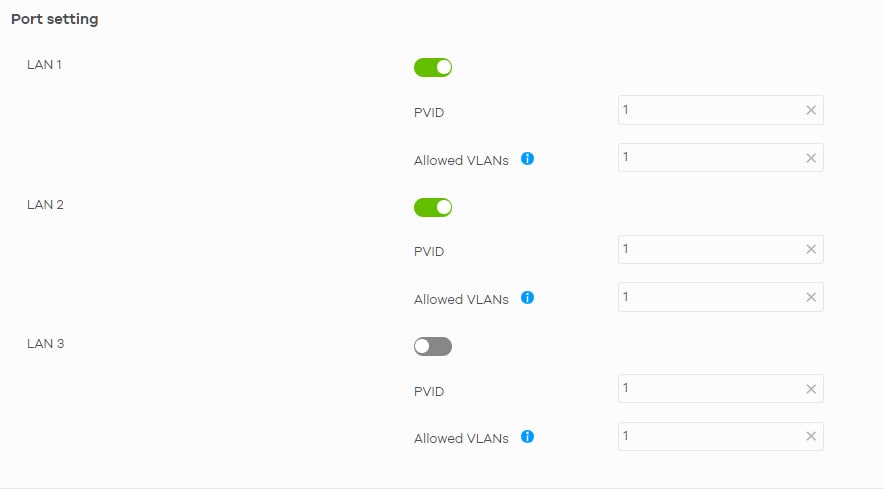Disable the LAN 1 port toggle
Image resolution: width=883 pixels, height=489 pixels.
(x=433, y=68)
